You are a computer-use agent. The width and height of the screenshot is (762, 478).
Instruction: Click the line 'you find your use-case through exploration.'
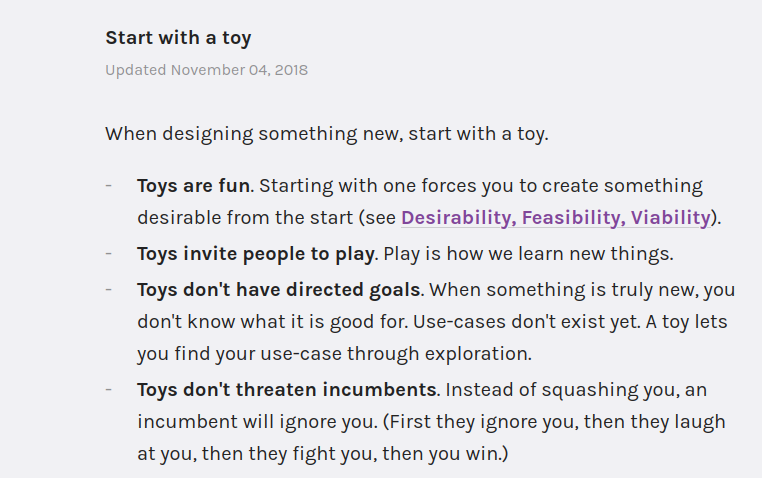tap(334, 354)
